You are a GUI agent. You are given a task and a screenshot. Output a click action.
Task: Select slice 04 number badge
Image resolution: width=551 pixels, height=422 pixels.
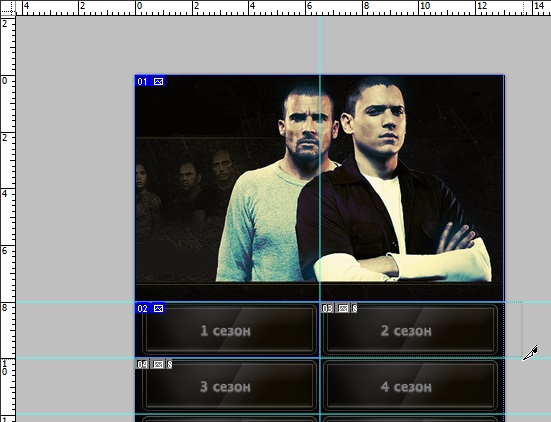pos(142,364)
